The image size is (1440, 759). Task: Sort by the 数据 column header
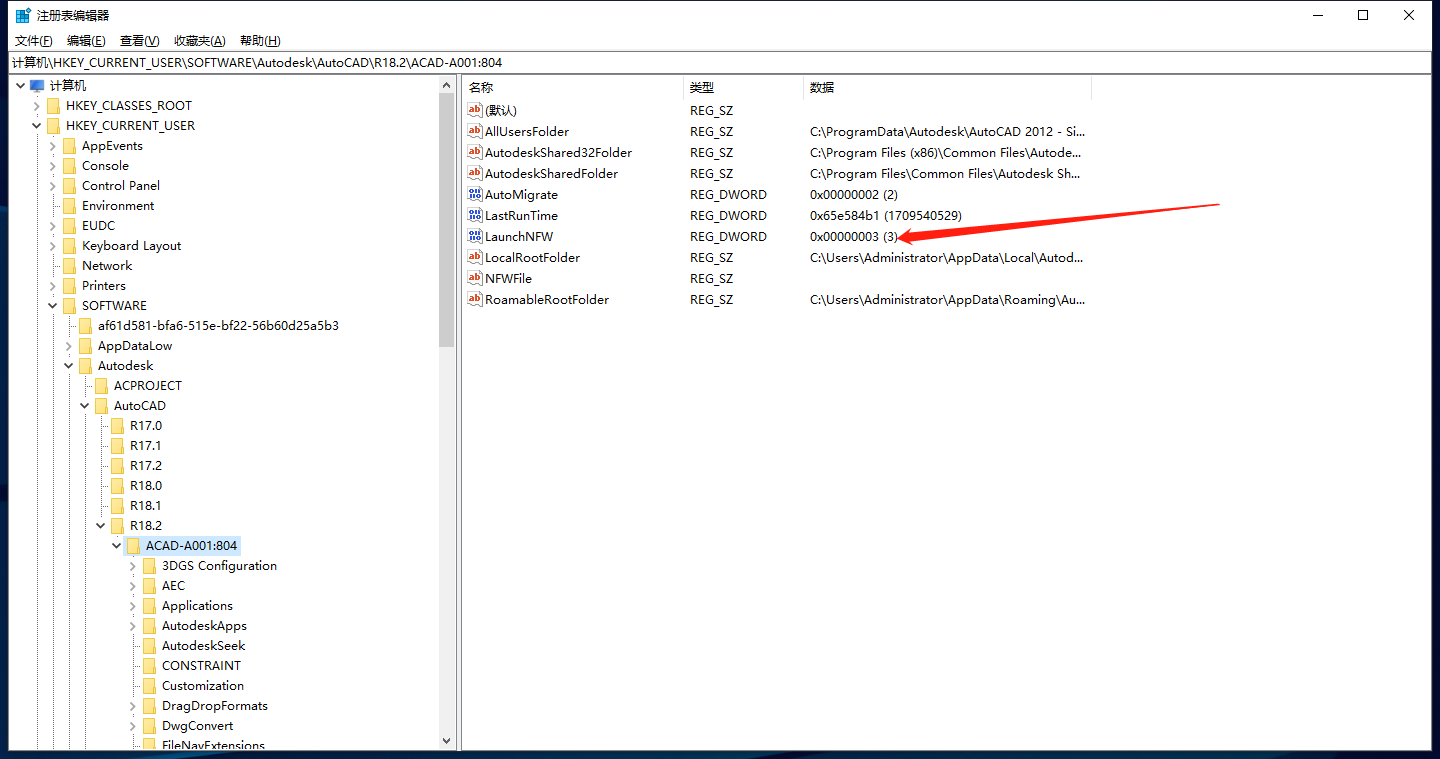(x=947, y=88)
